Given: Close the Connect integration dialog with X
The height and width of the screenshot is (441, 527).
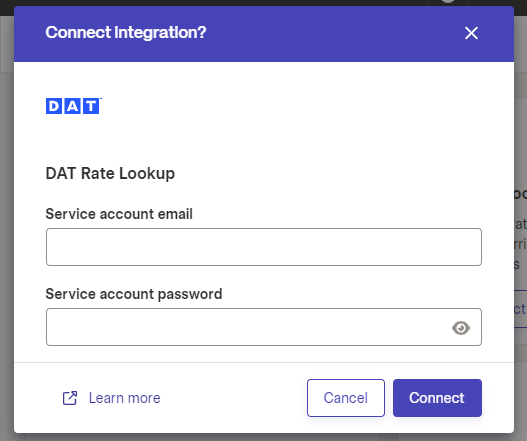Looking at the screenshot, I should 471,33.
